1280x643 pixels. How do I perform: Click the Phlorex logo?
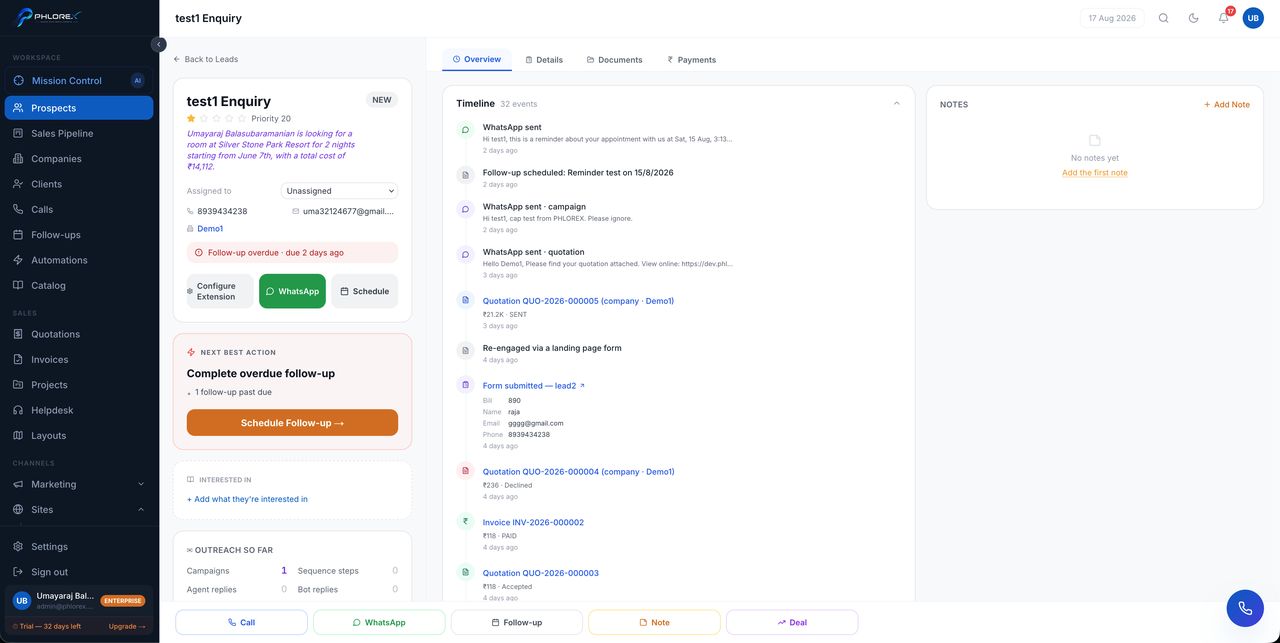48,17
